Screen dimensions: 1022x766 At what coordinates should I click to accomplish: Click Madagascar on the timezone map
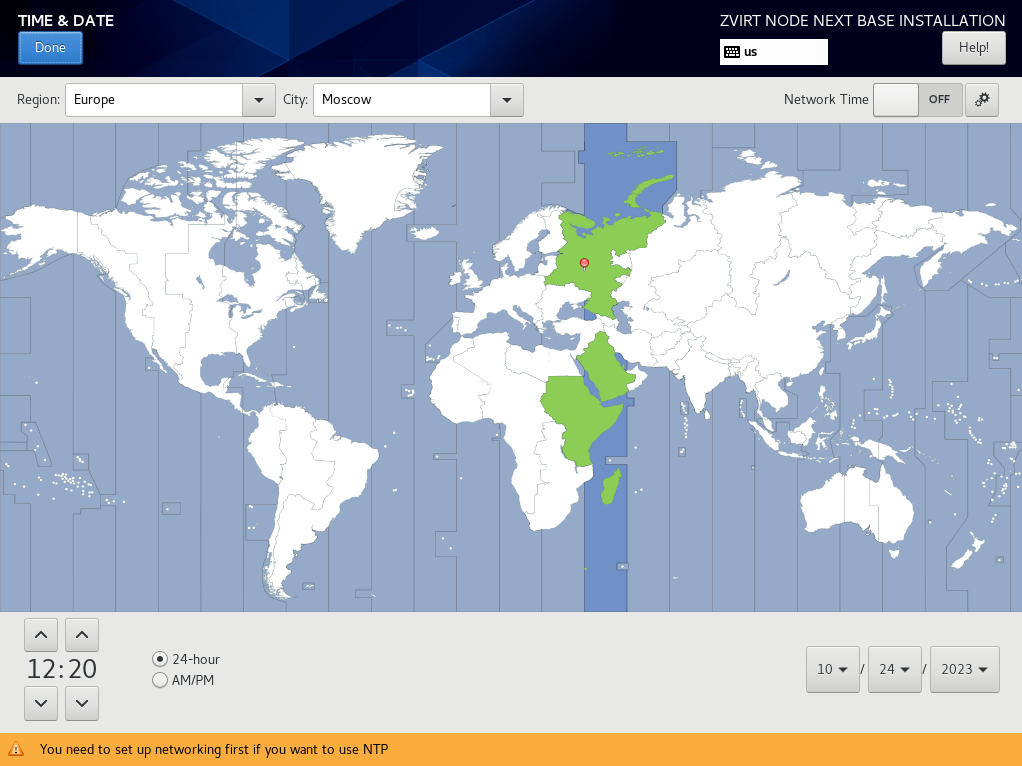(x=611, y=487)
